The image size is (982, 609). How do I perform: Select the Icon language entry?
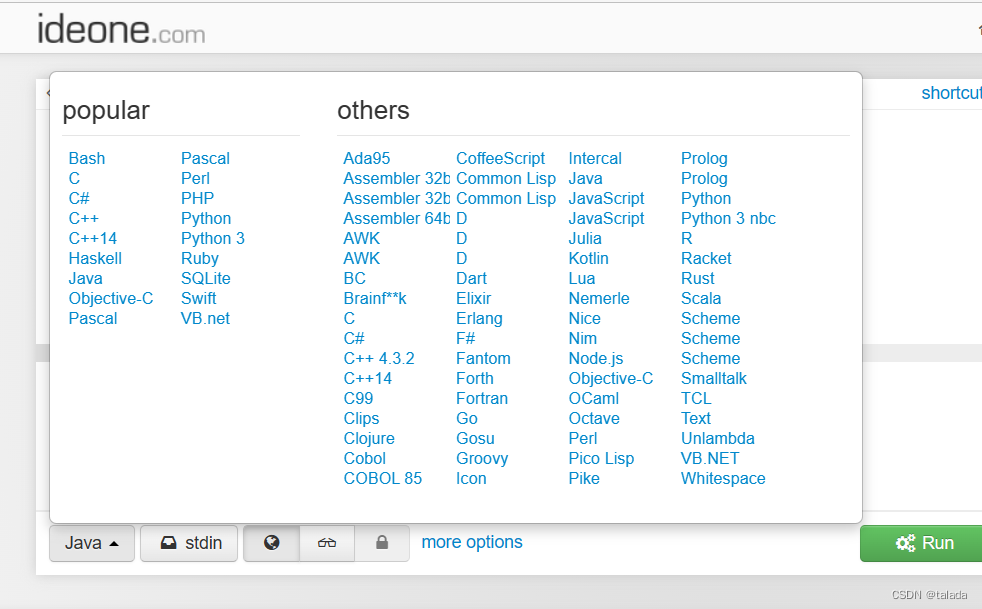(471, 479)
